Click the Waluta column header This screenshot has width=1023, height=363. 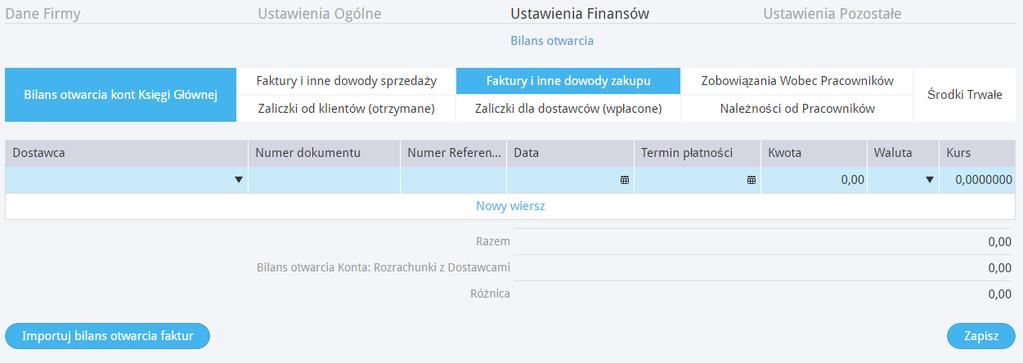pyautogui.click(x=904, y=153)
